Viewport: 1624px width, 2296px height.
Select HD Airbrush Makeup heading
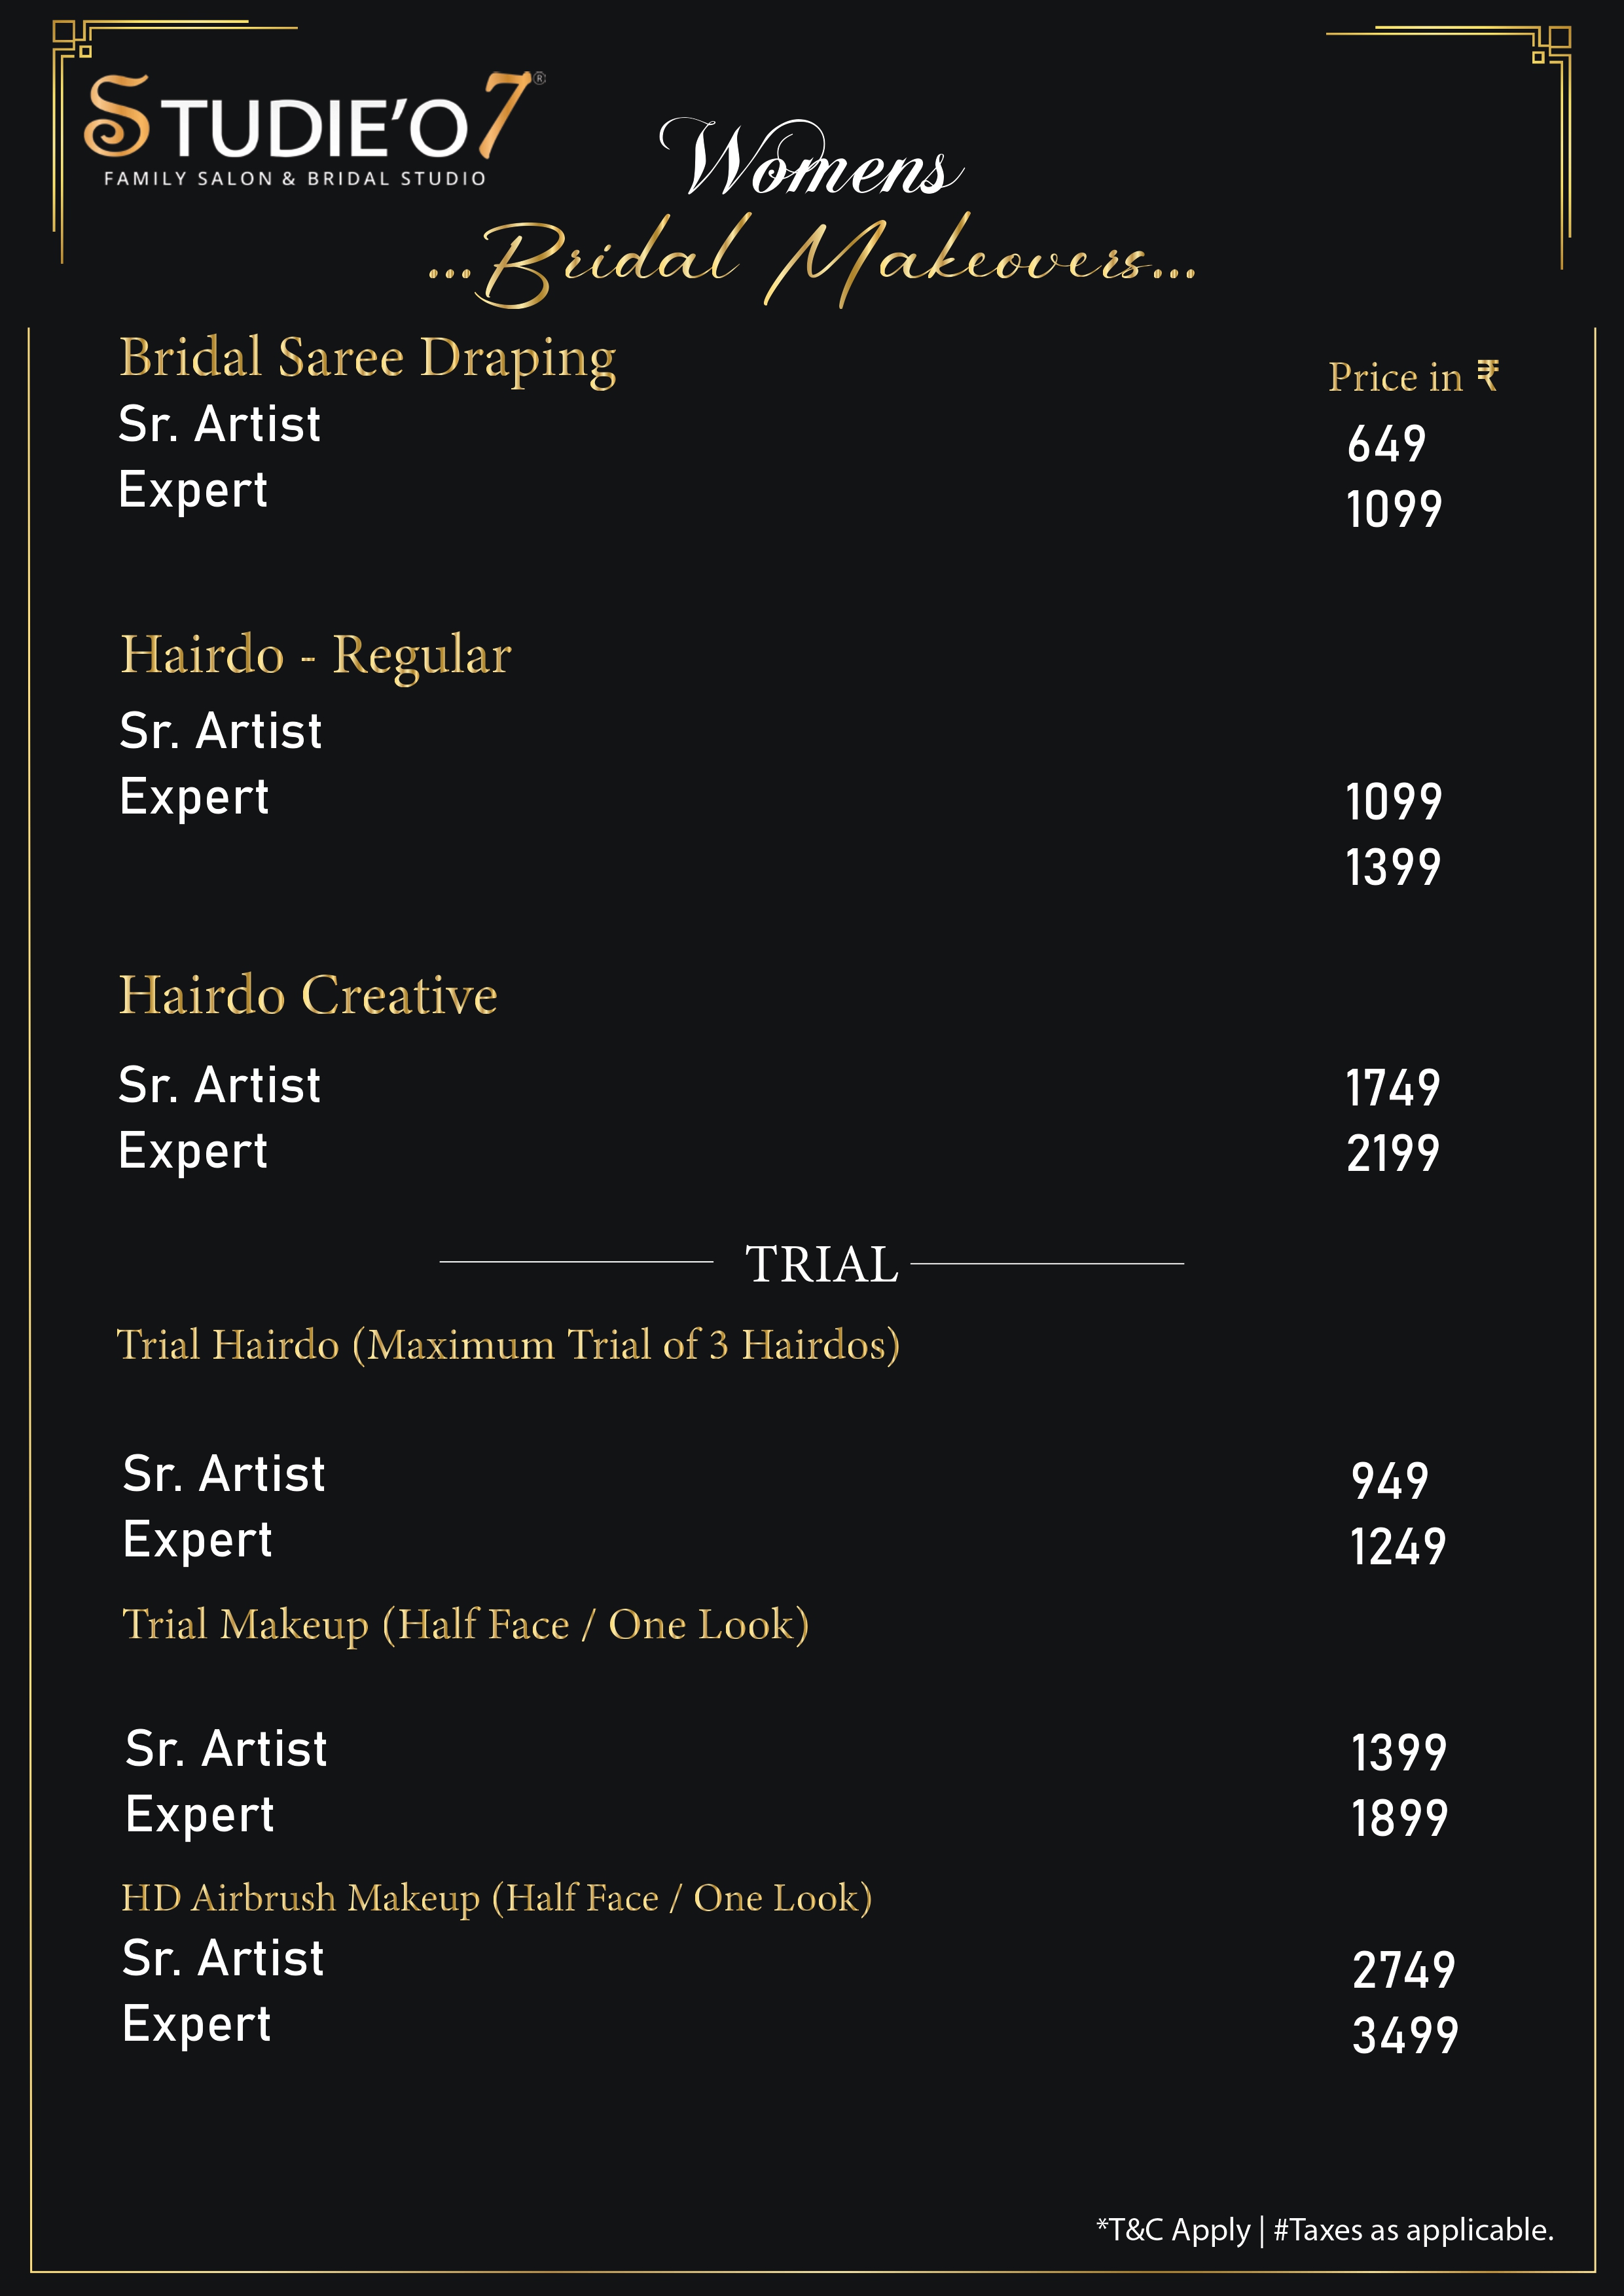pyautogui.click(x=496, y=1898)
